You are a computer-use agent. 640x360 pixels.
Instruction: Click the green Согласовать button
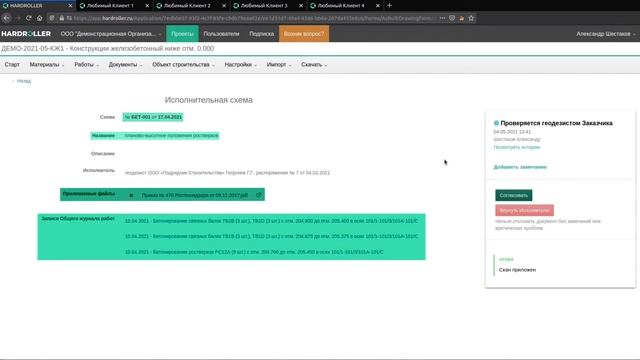click(x=513, y=195)
